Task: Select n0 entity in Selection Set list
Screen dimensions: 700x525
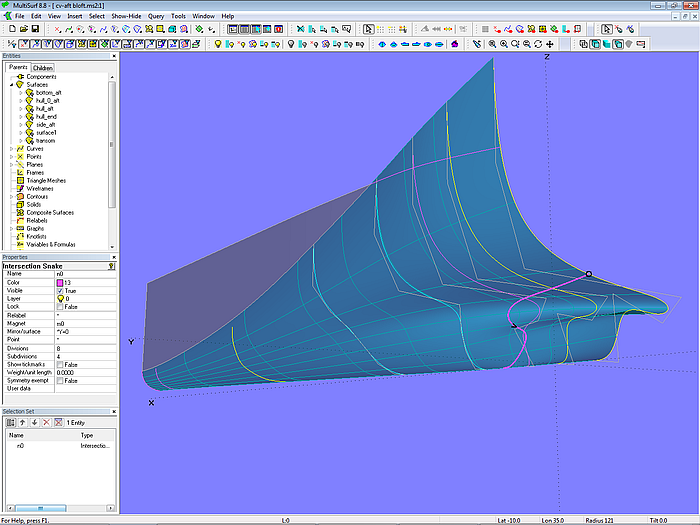Action: pos(20,445)
